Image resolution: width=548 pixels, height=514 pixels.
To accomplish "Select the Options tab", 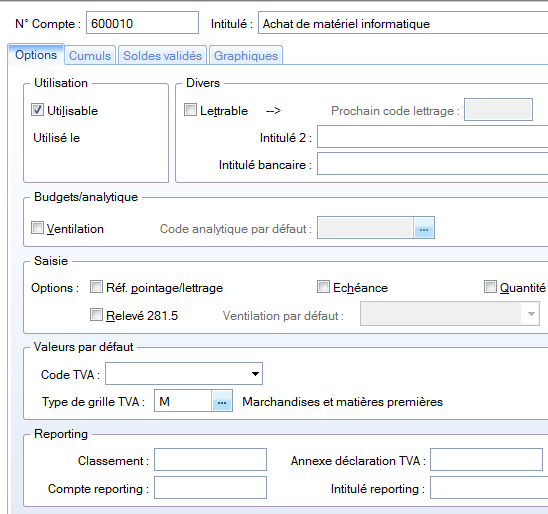I will (x=36, y=55).
